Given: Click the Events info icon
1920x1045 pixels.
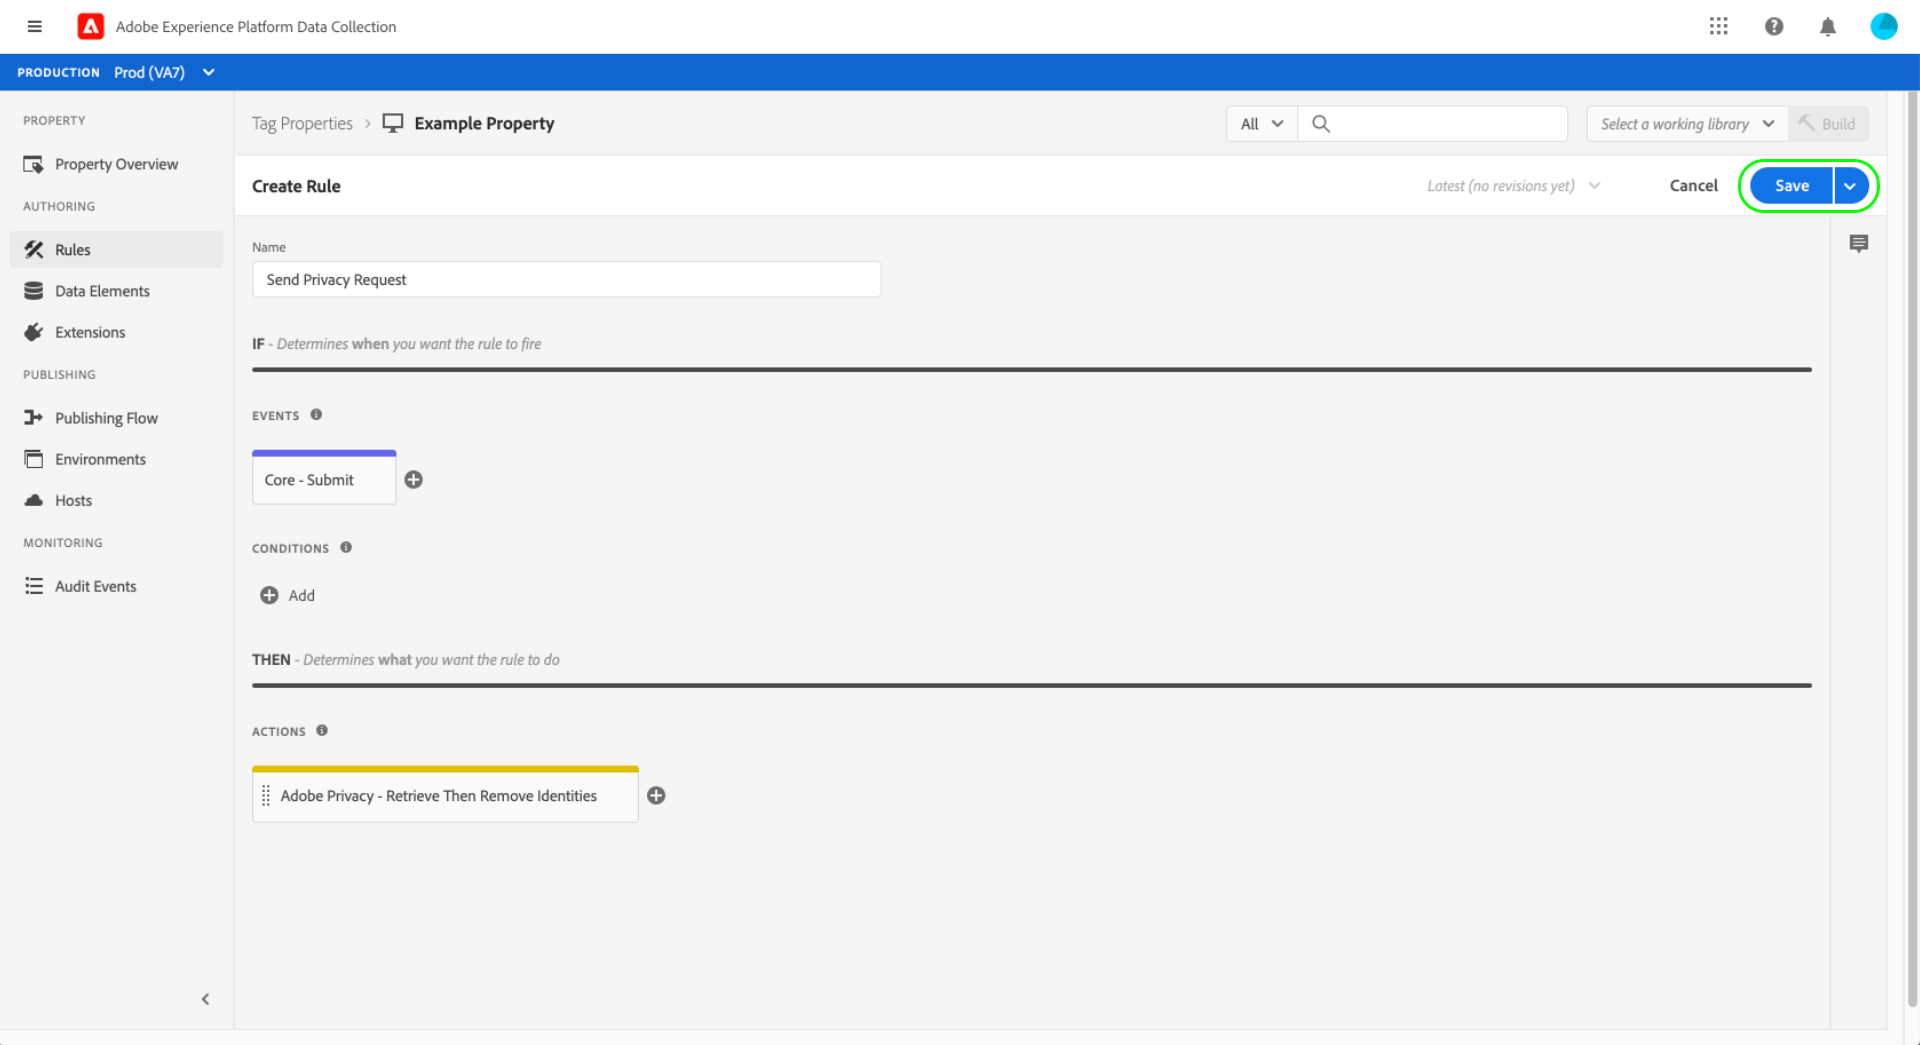Looking at the screenshot, I should point(316,415).
